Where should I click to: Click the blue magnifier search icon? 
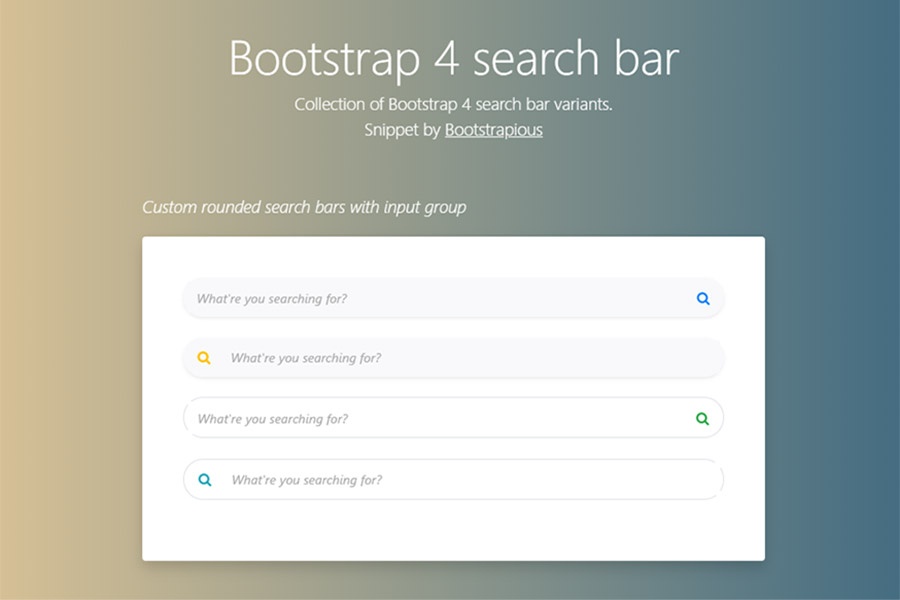click(703, 299)
